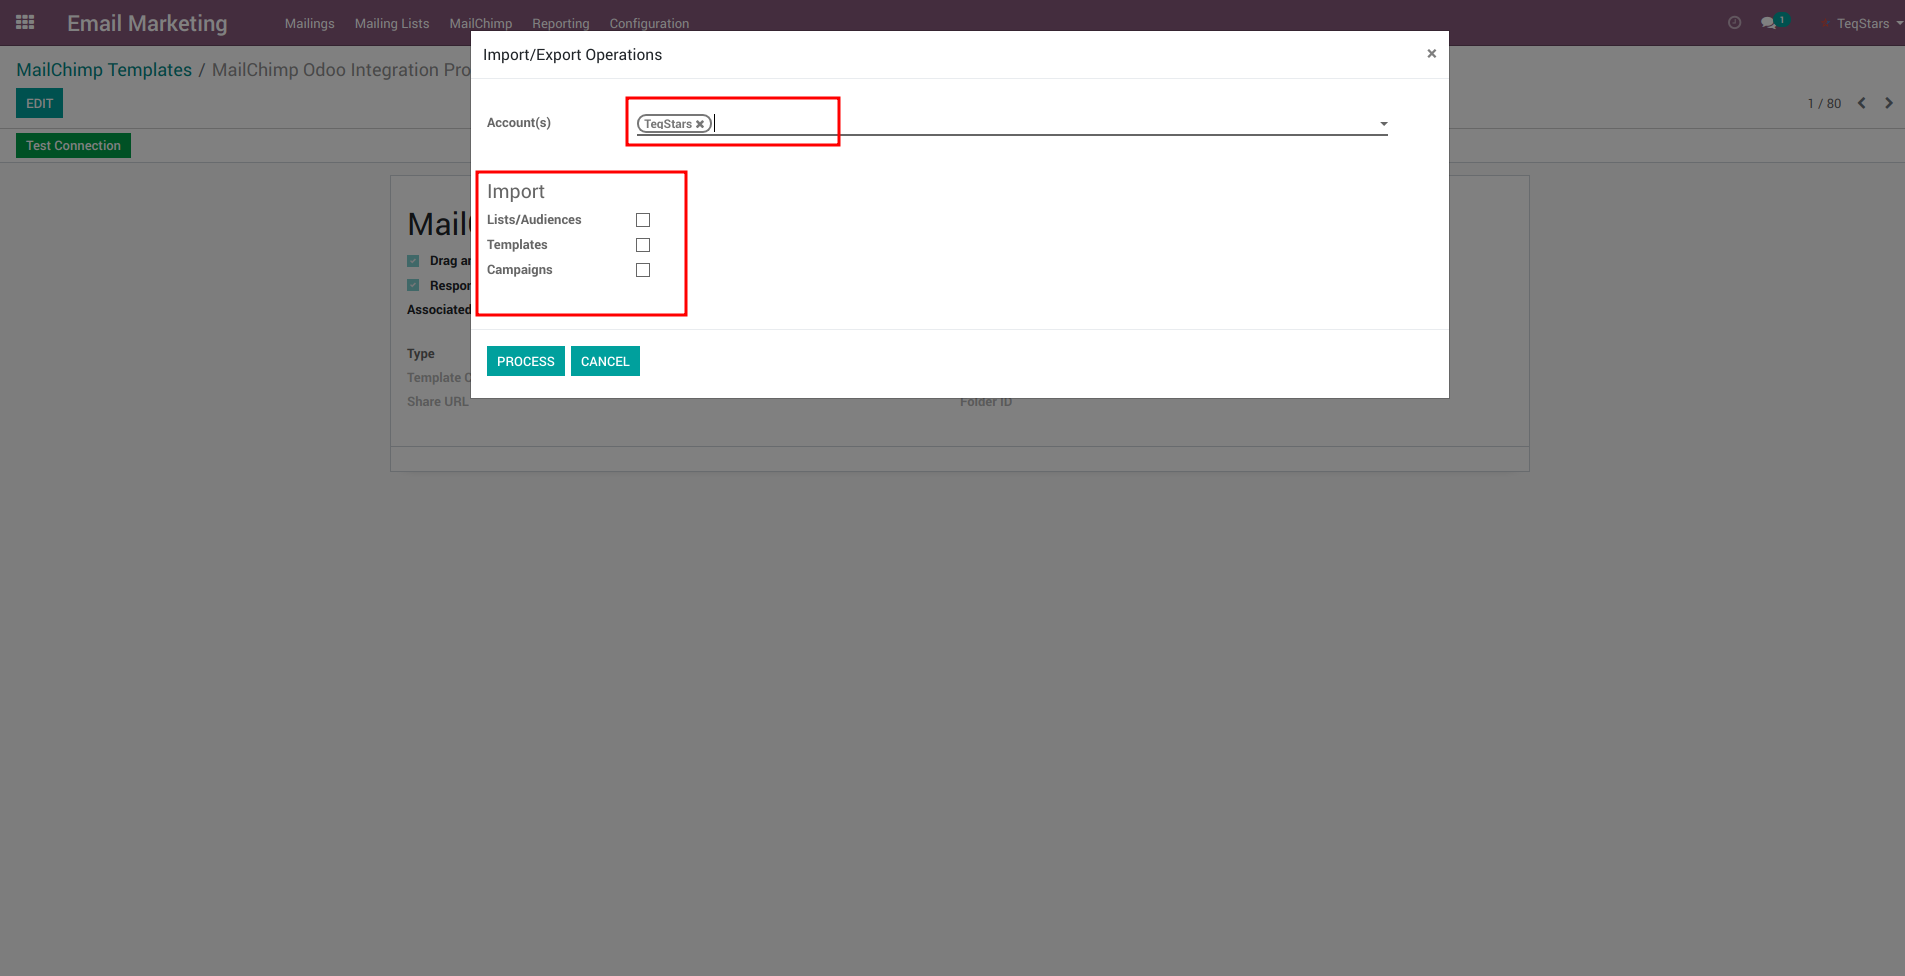Open the MailChimp menu
This screenshot has width=1905, height=976.
480,23
